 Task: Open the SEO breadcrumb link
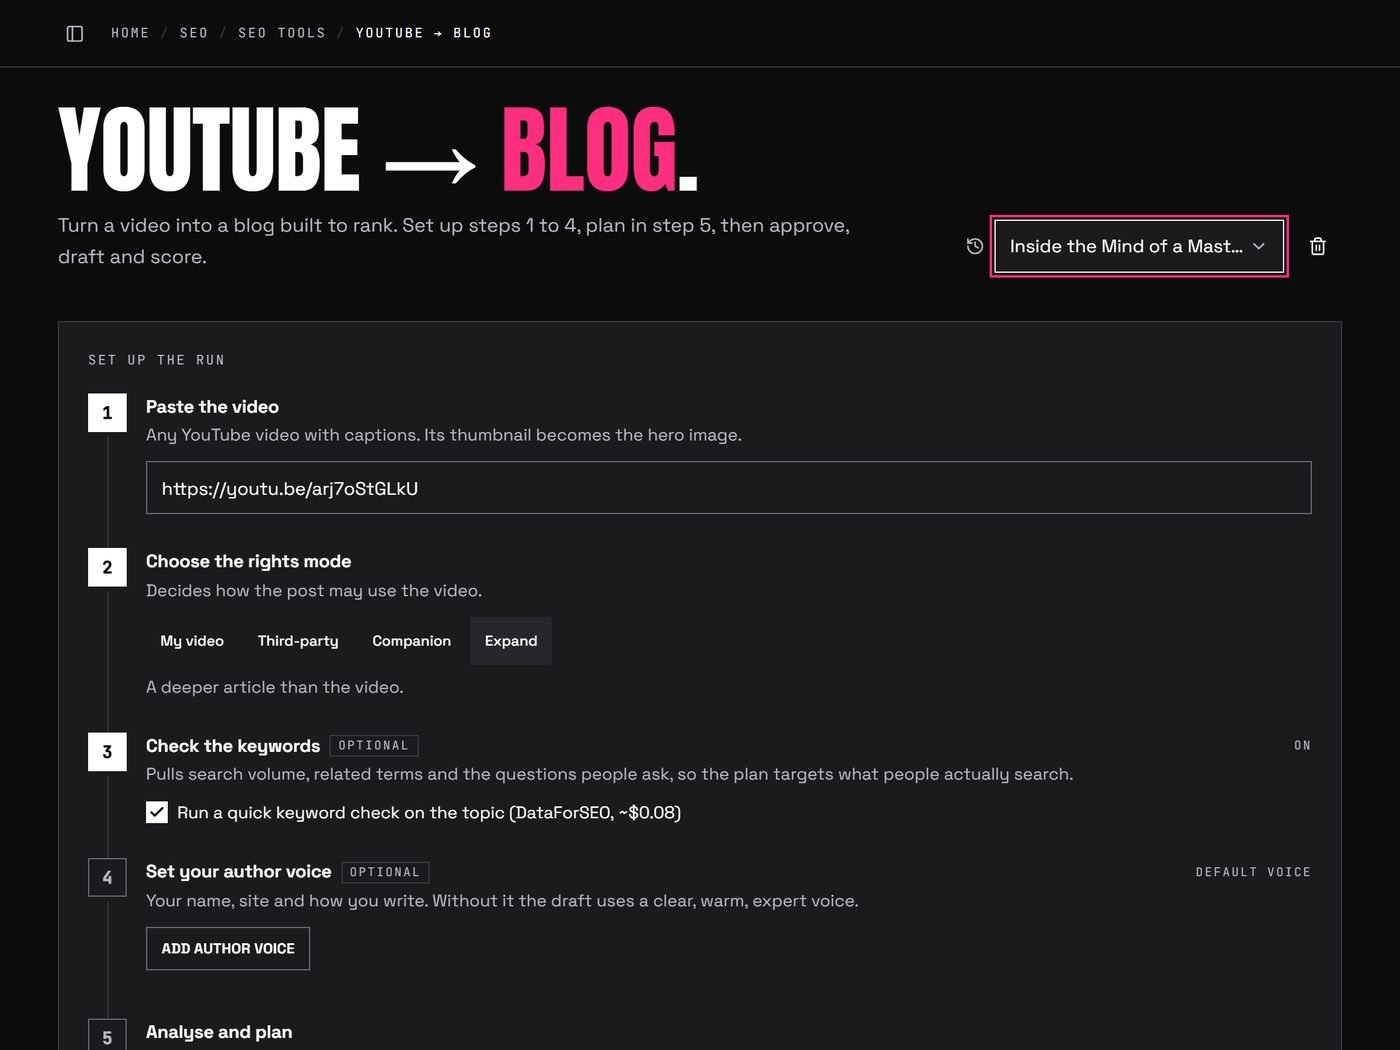(x=194, y=33)
